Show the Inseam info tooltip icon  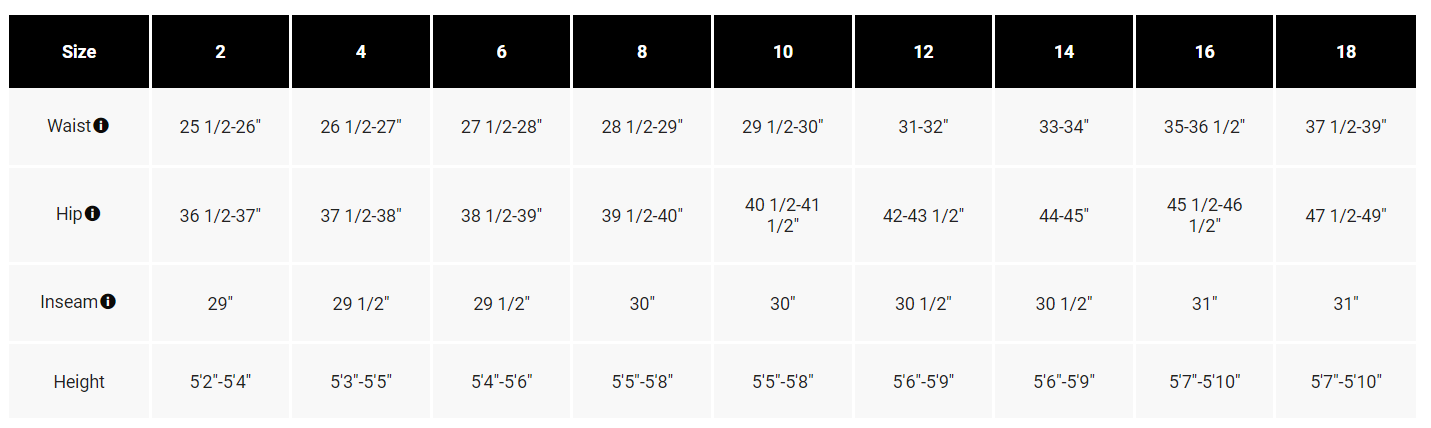tap(108, 301)
